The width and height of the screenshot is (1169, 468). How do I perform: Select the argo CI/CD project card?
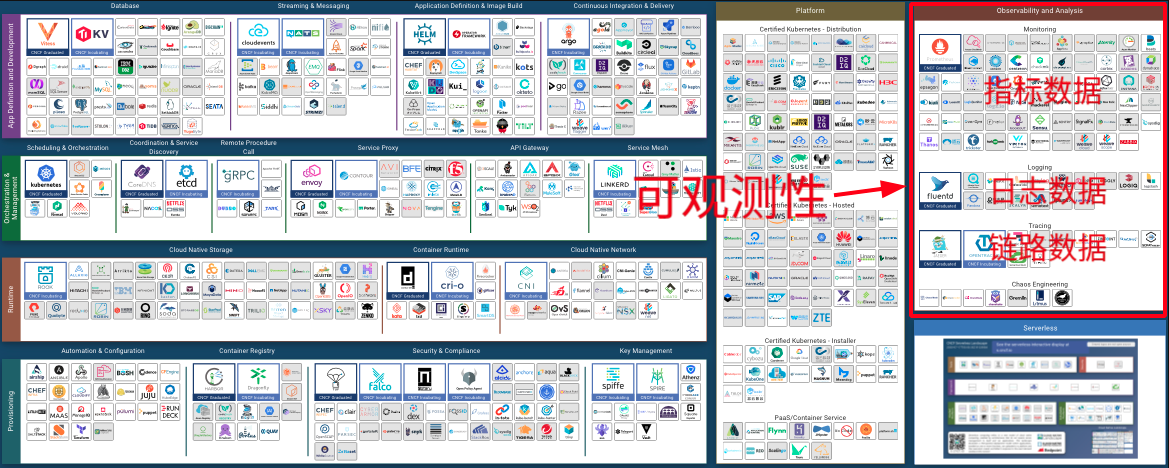(568, 37)
